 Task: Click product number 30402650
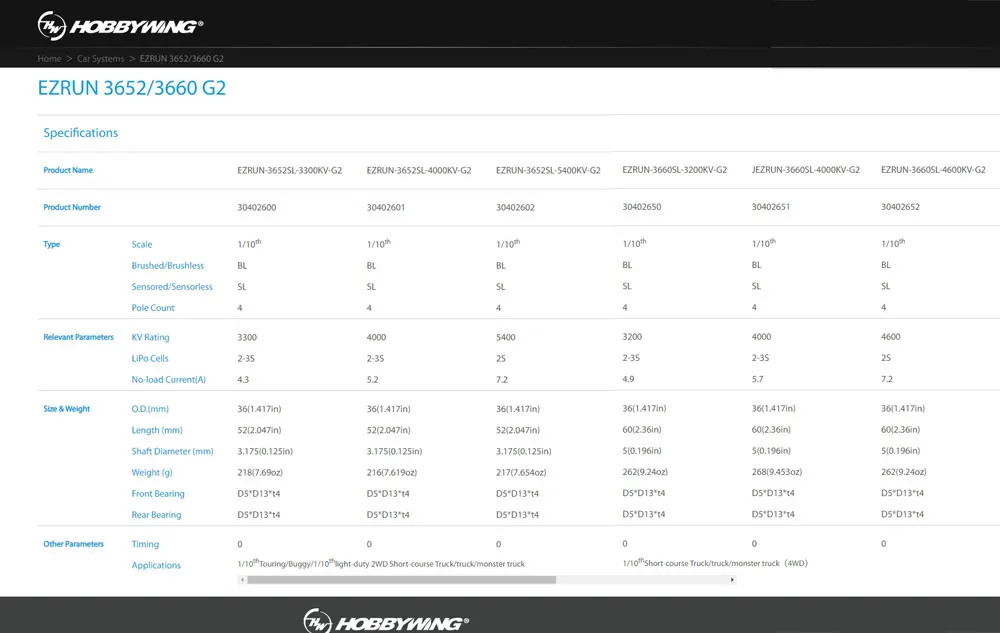(x=642, y=207)
